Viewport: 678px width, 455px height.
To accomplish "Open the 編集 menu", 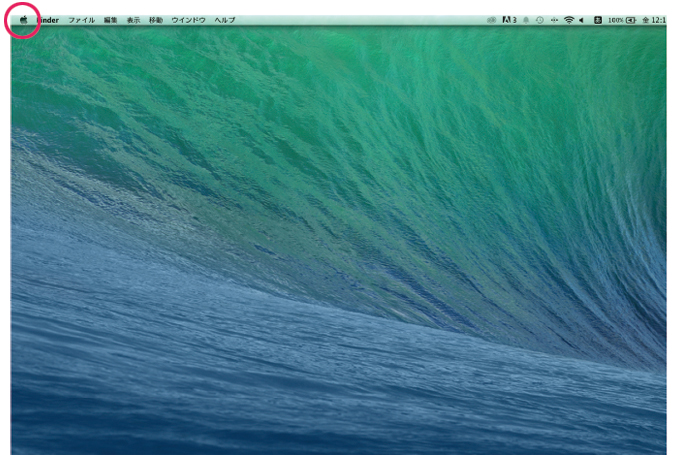I will (111, 20).
